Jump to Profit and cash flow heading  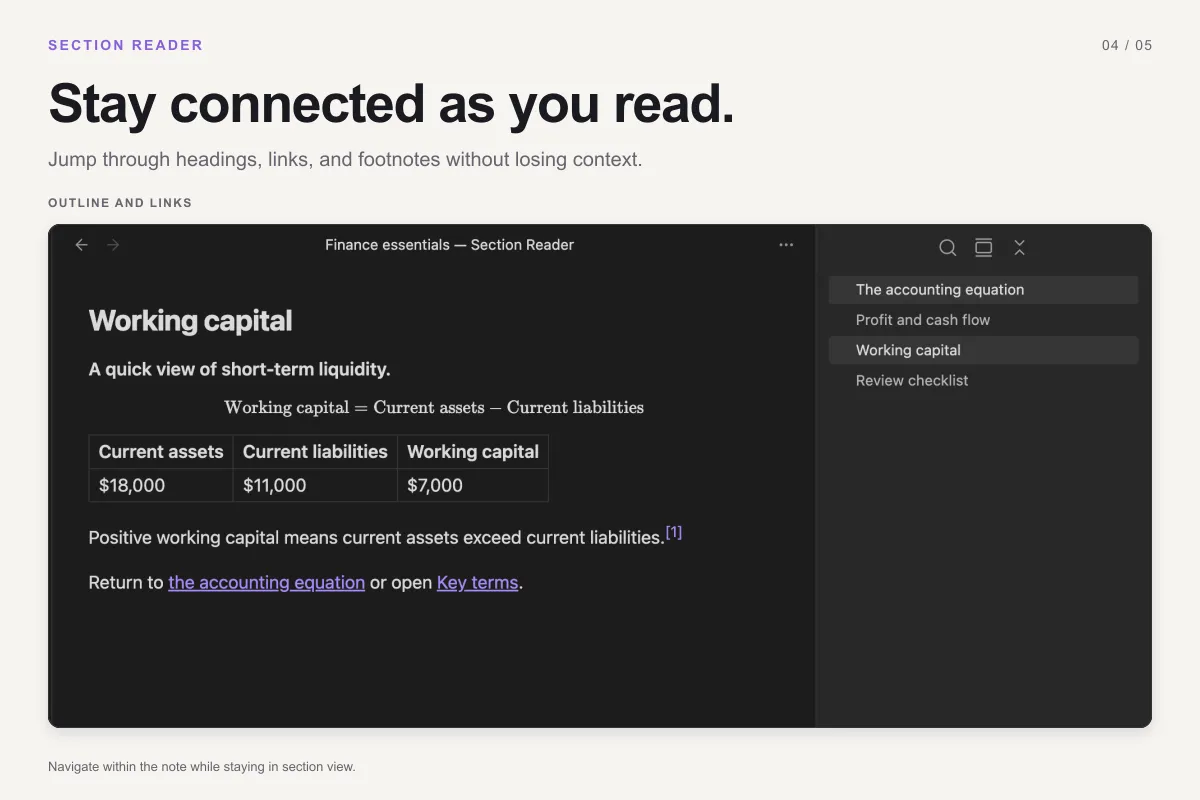coord(984,320)
